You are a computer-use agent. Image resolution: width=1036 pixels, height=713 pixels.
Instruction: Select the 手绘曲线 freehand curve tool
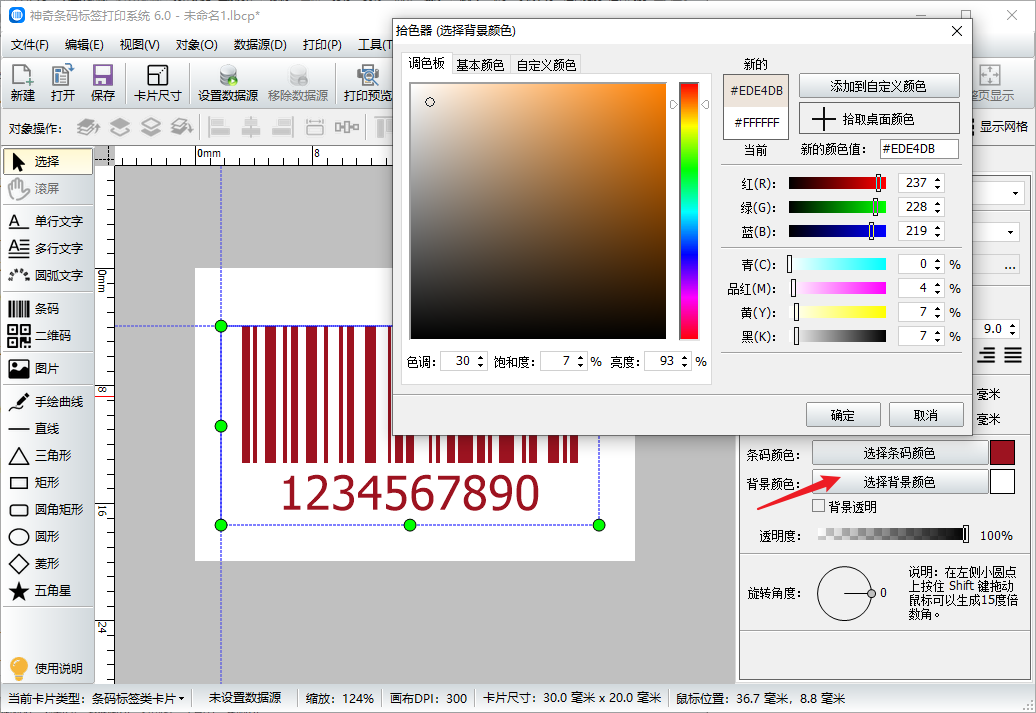48,402
